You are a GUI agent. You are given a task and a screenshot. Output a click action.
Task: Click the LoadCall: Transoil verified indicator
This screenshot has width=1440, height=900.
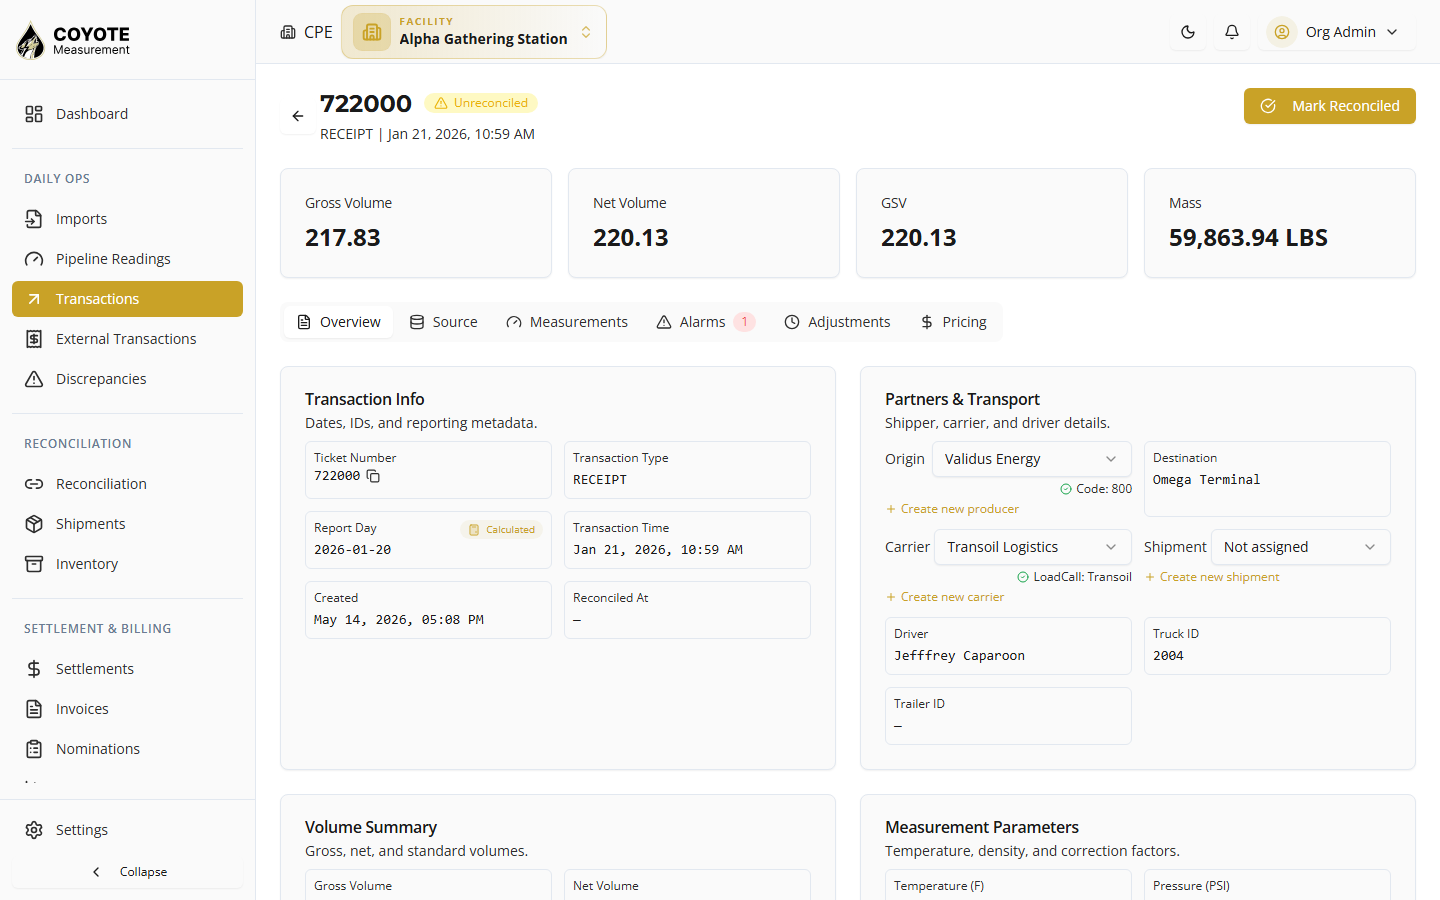1074,577
